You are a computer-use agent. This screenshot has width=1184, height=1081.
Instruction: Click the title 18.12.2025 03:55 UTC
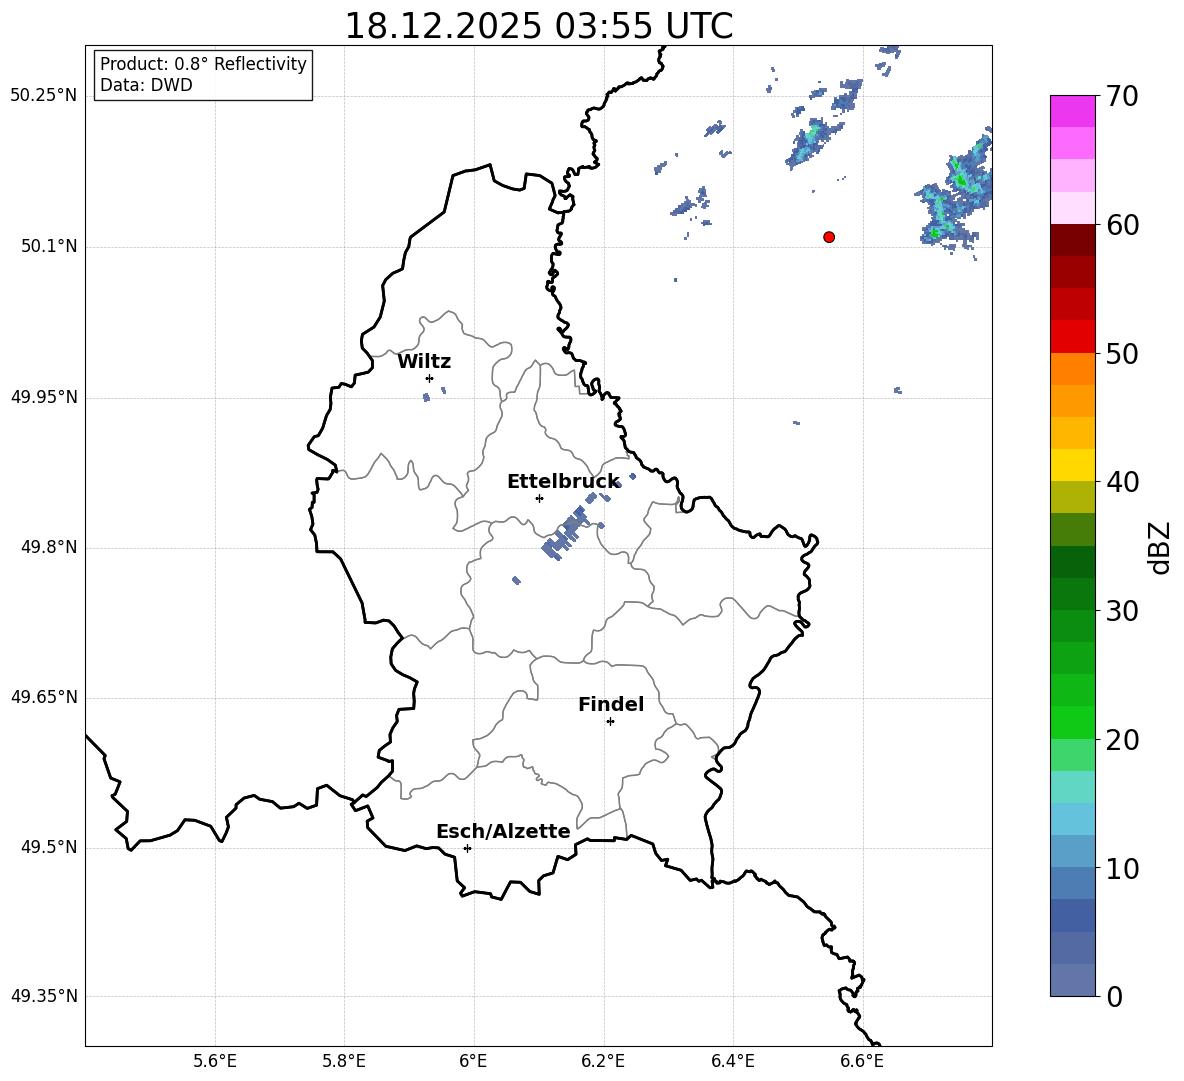tap(538, 26)
